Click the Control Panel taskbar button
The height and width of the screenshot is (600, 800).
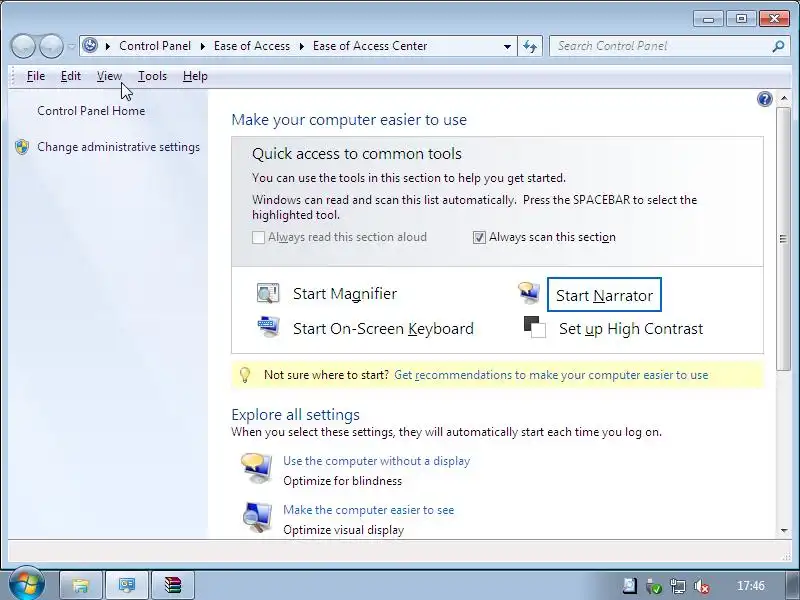pos(127,585)
